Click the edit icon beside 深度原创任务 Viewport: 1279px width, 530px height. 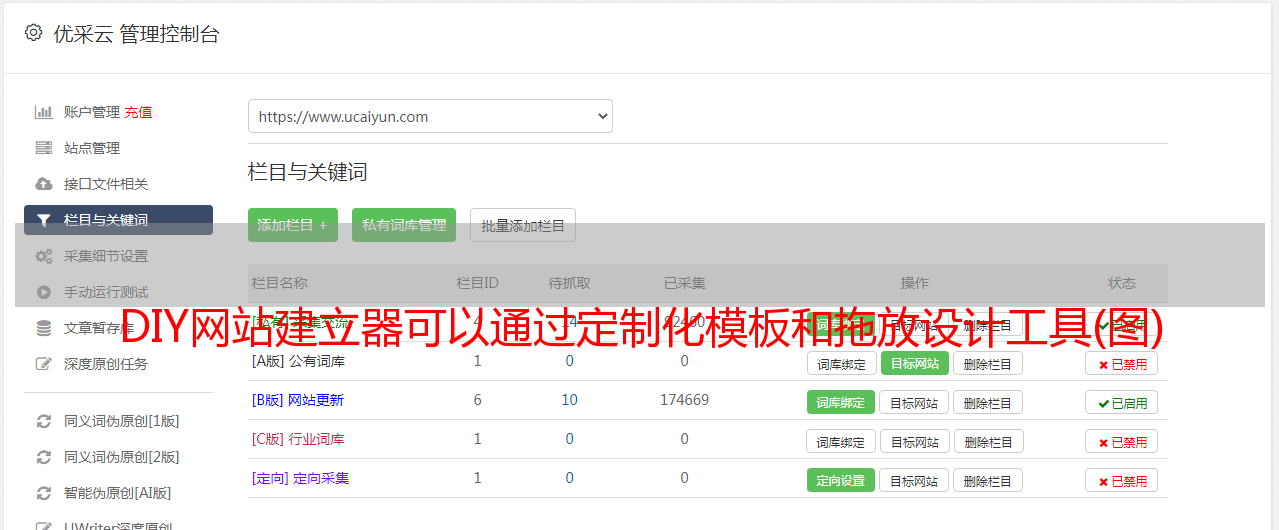pyautogui.click(x=43, y=364)
